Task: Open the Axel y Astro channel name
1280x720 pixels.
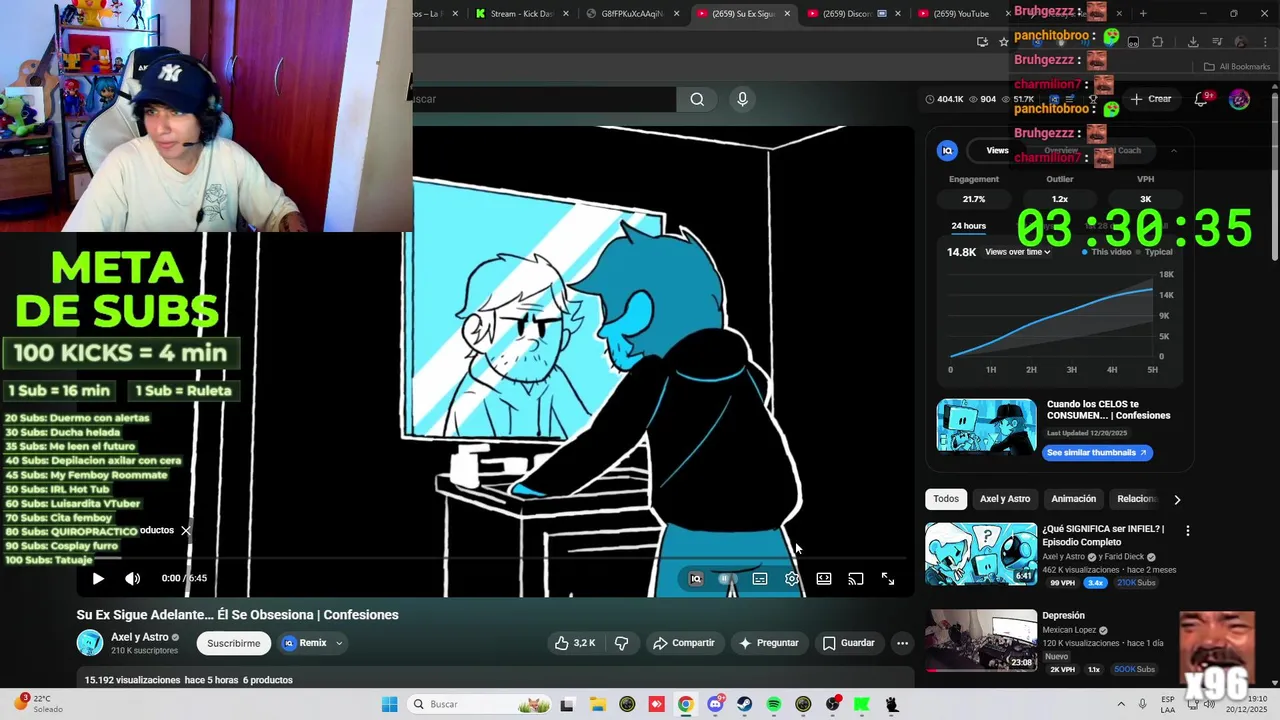Action: point(140,637)
